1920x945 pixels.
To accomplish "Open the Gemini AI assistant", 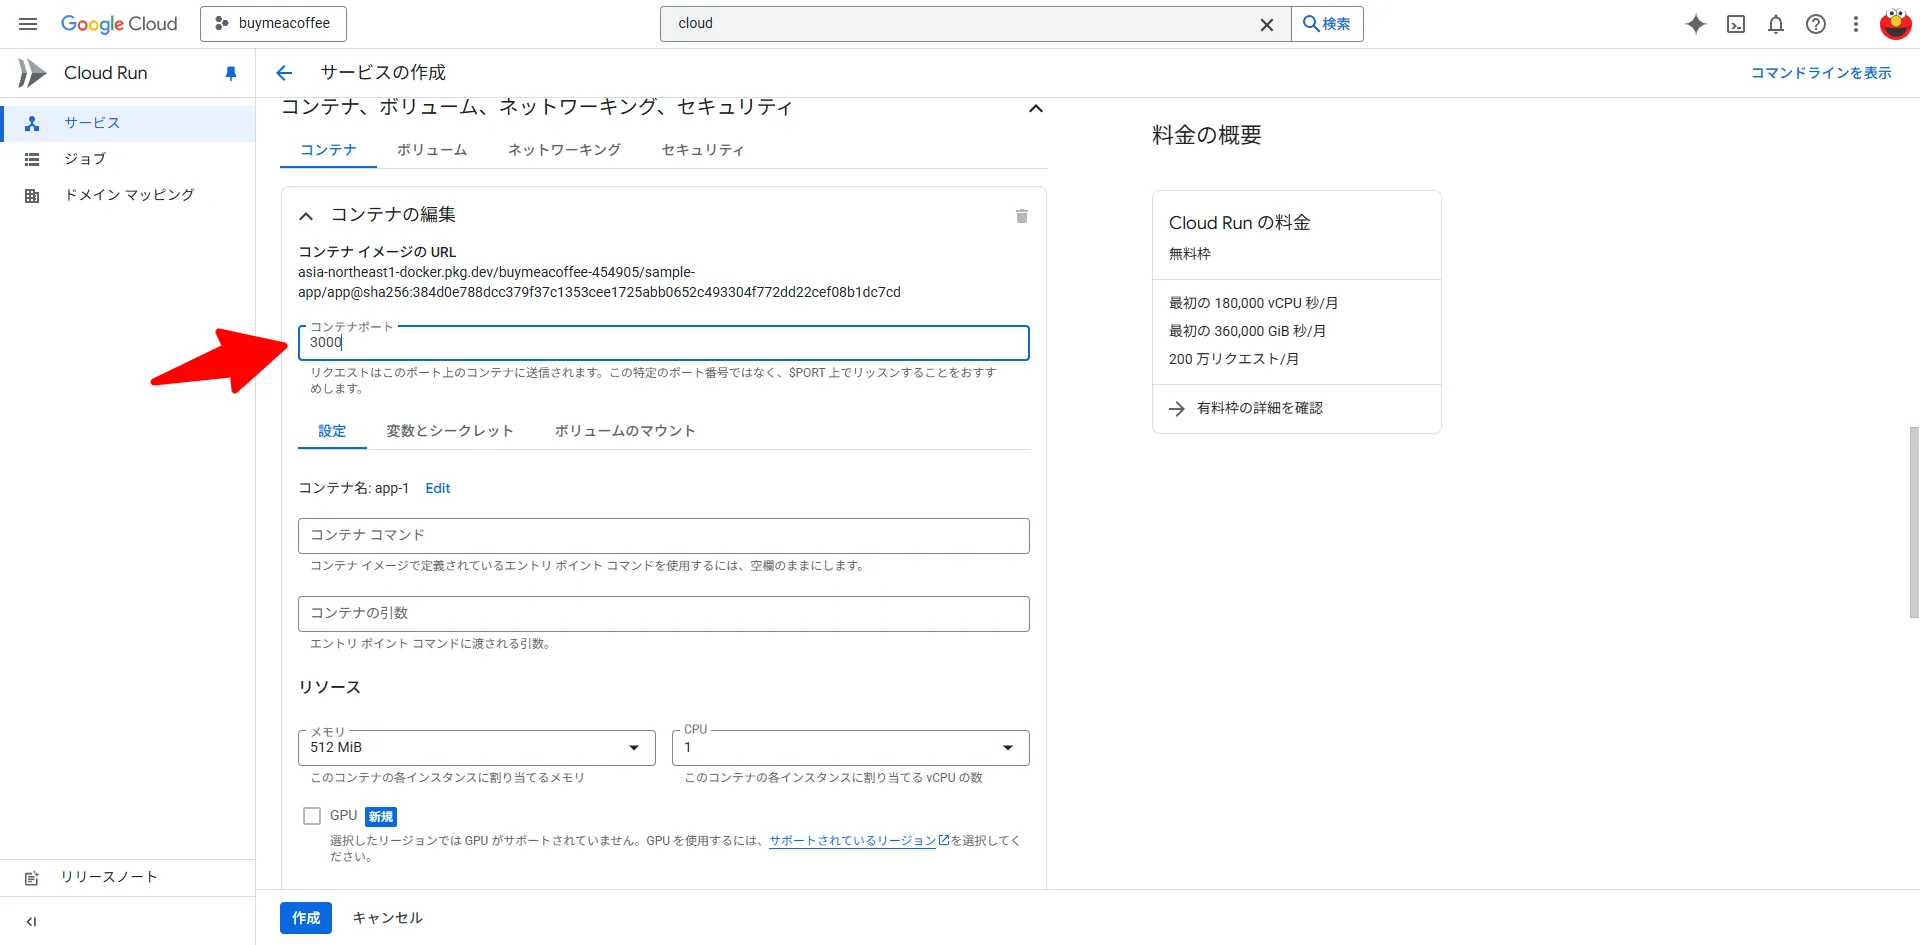I will (x=1696, y=24).
